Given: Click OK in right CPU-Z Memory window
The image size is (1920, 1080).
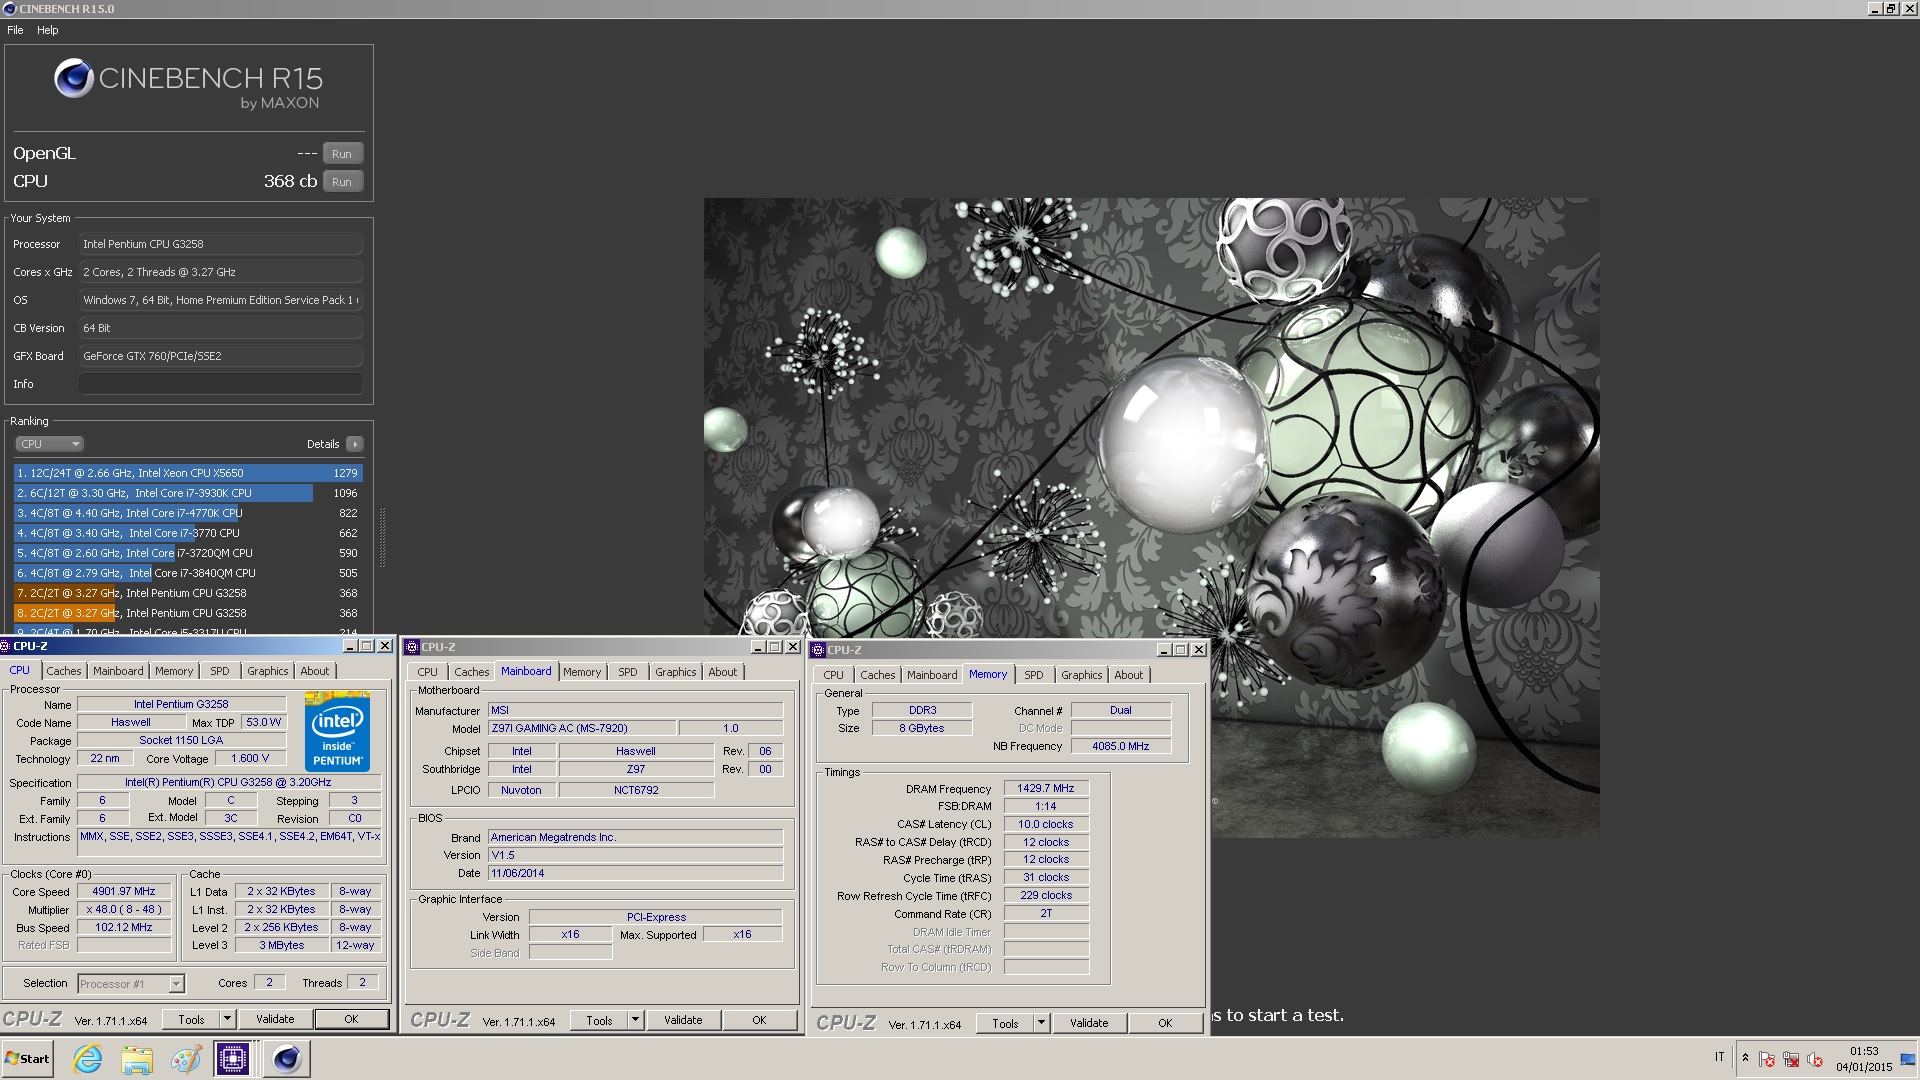Looking at the screenshot, I should [1165, 1023].
